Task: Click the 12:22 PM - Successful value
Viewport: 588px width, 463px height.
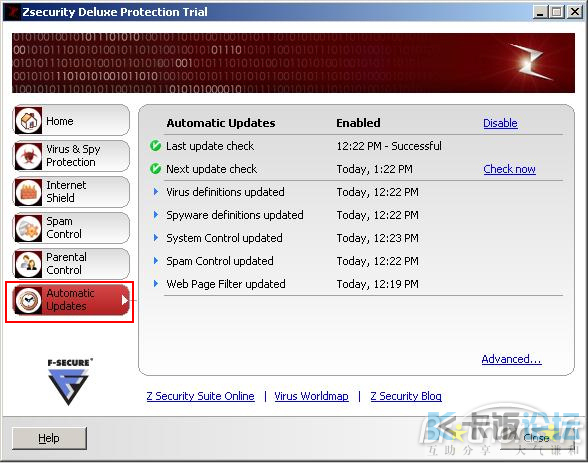Action: pyautogui.click(x=389, y=146)
